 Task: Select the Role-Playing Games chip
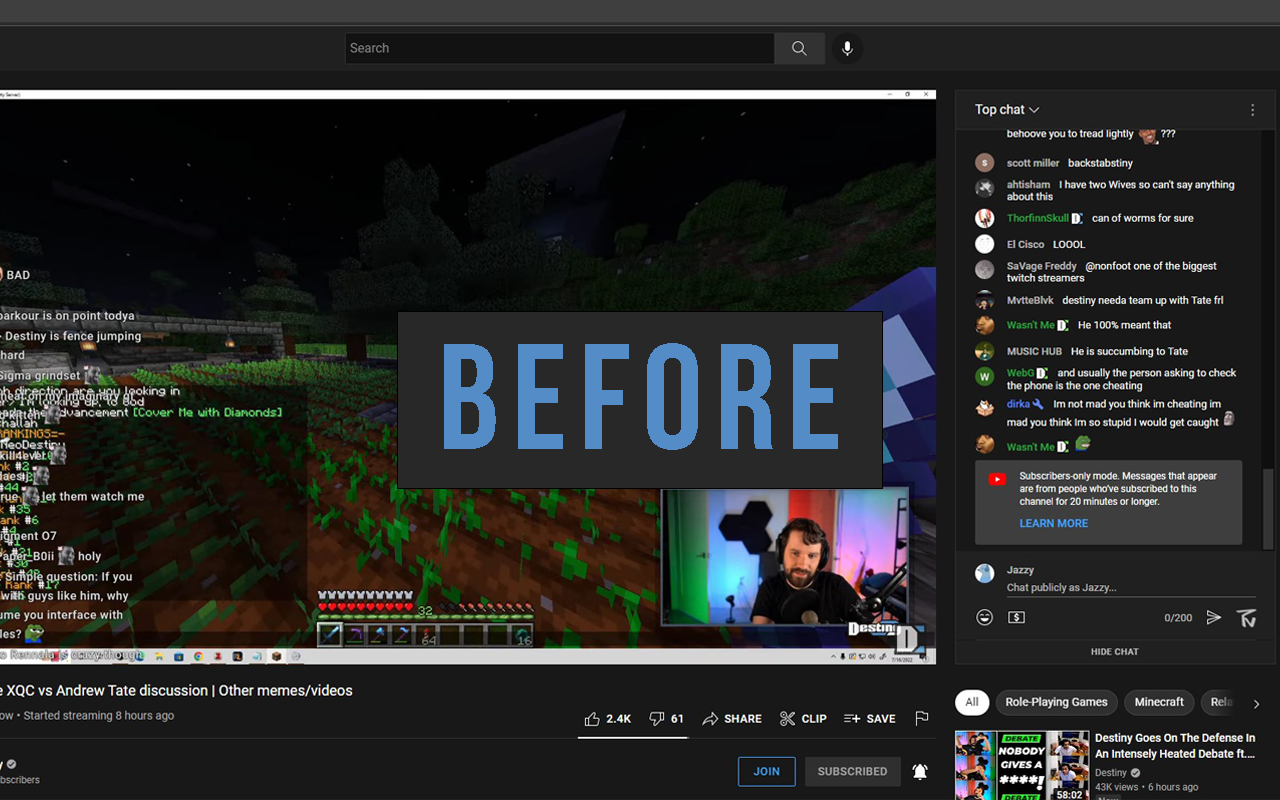[1056, 702]
